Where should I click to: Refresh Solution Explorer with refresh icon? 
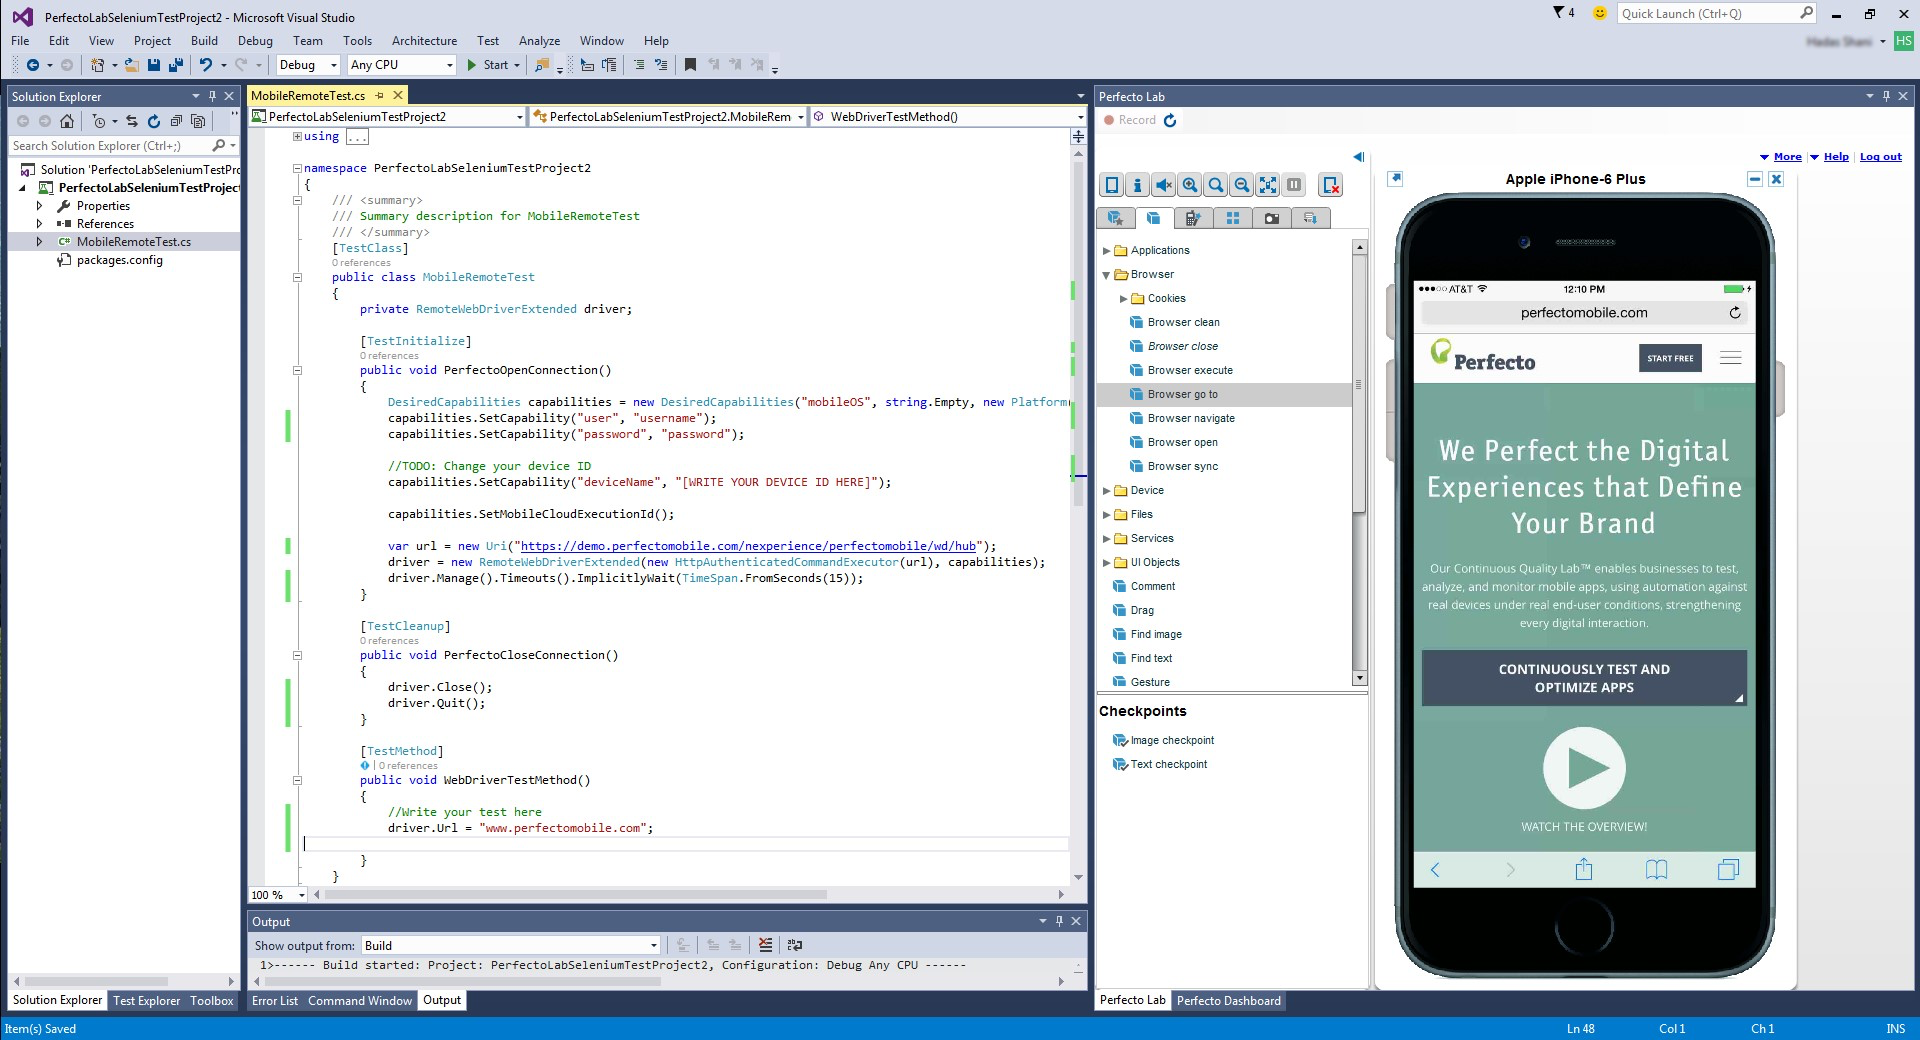pos(154,121)
